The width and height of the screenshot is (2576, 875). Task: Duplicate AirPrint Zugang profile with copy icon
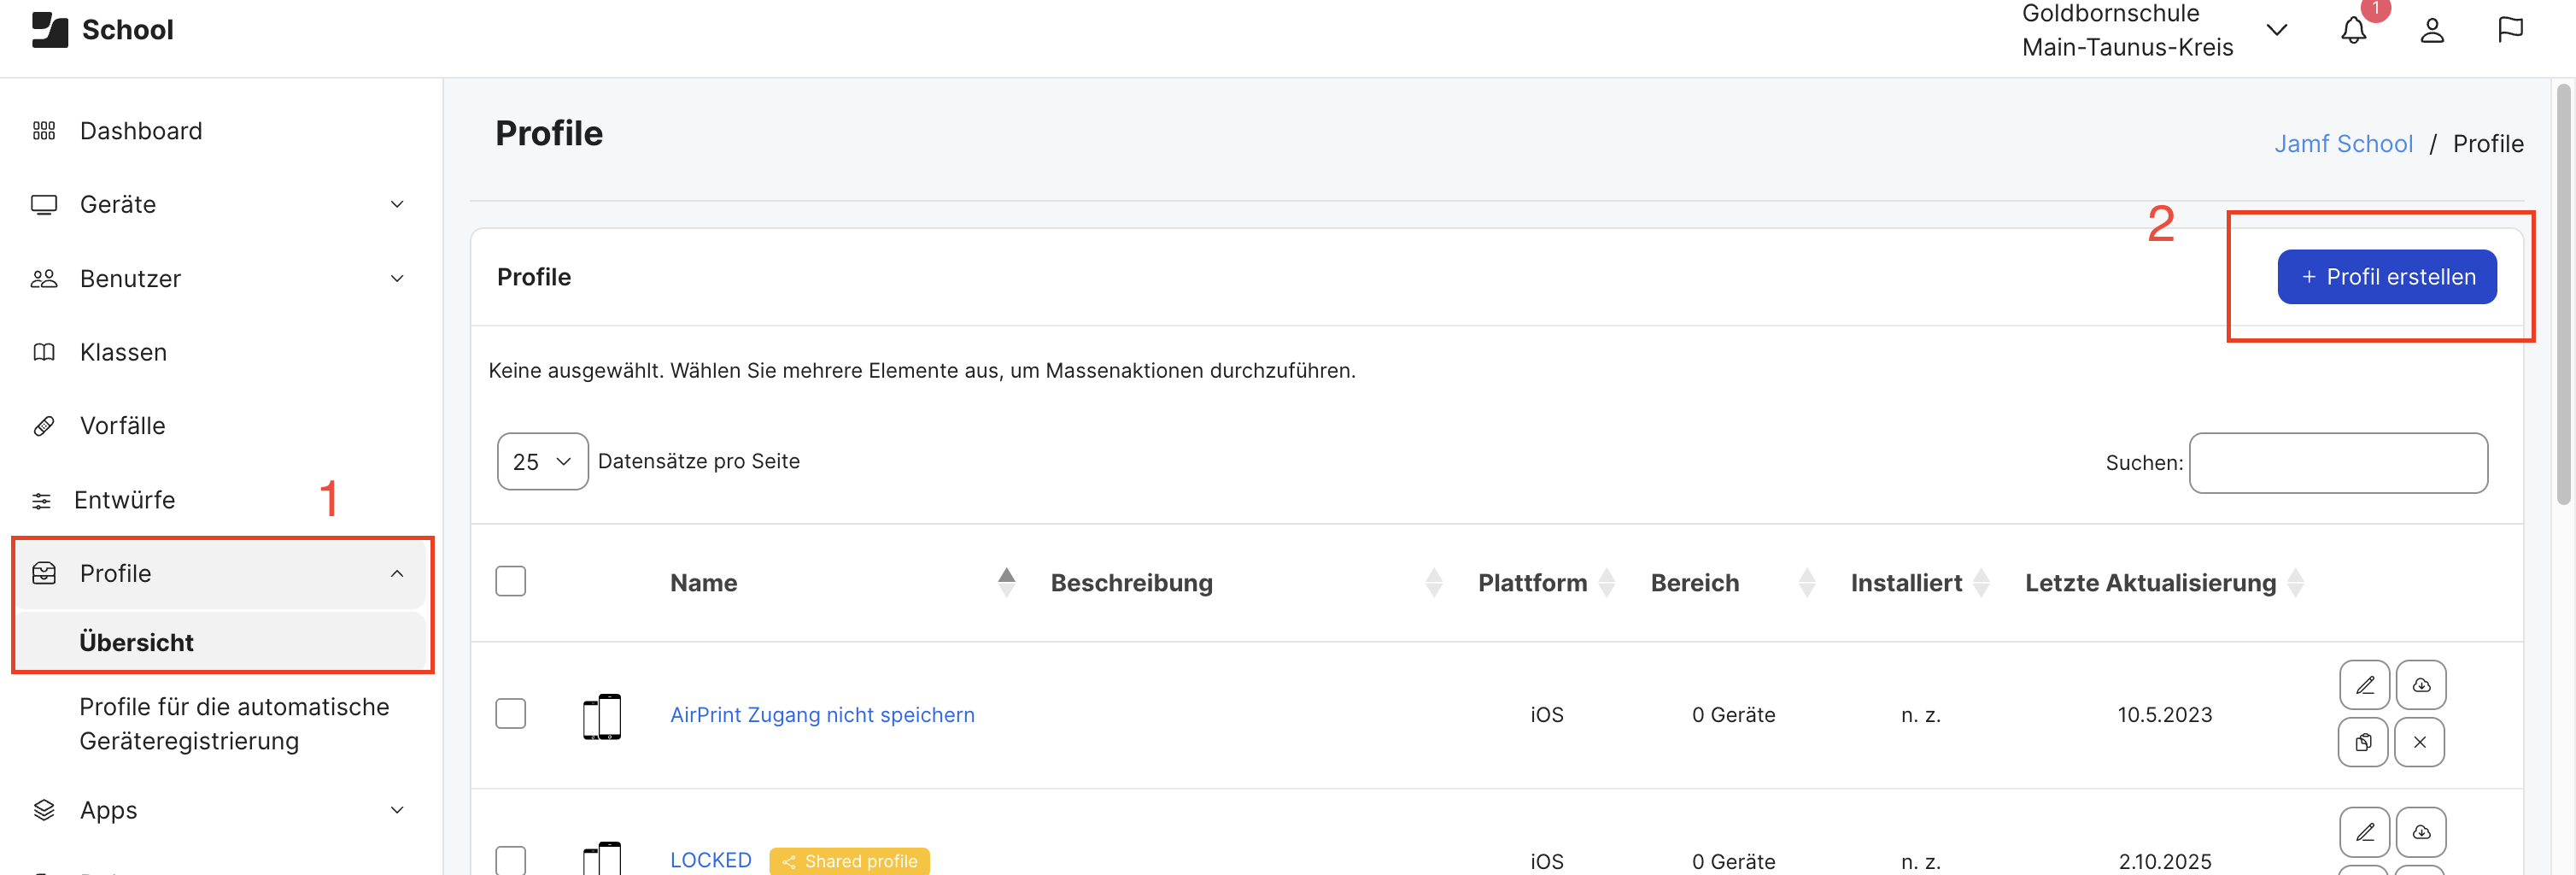pos(2363,742)
